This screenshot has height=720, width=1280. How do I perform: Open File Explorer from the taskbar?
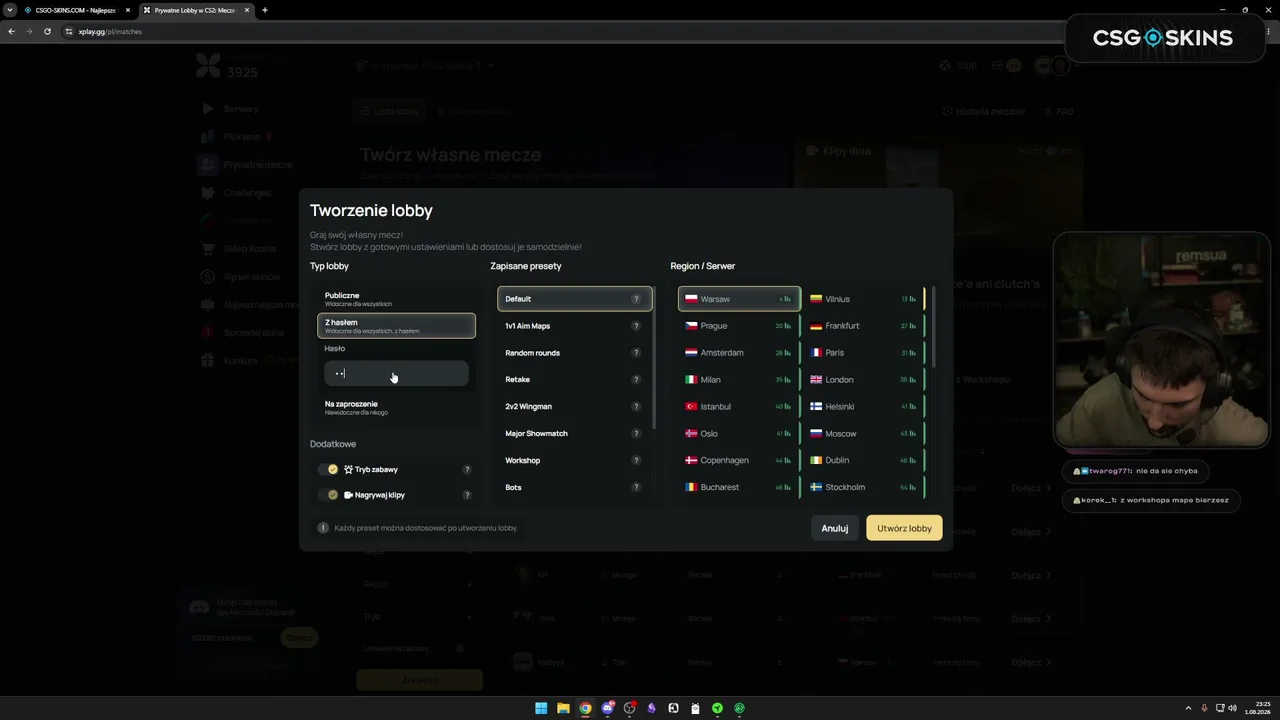pos(563,708)
